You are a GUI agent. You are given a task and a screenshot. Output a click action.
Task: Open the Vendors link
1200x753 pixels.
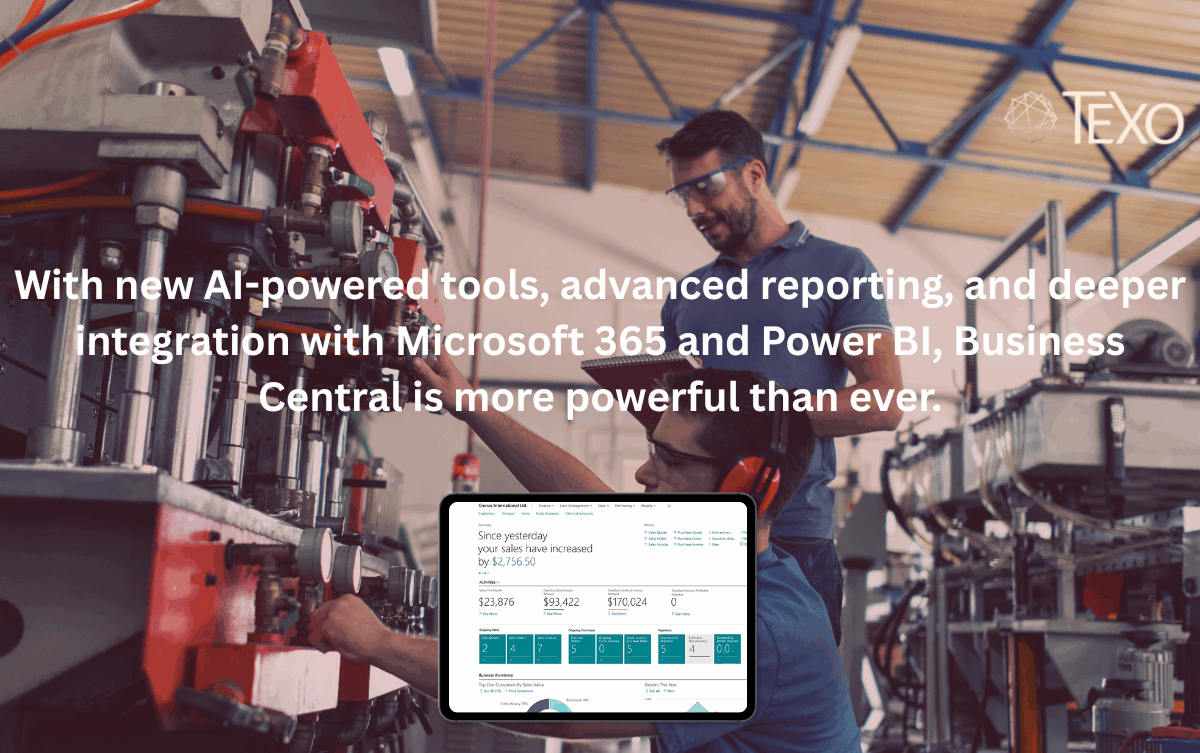[507, 514]
